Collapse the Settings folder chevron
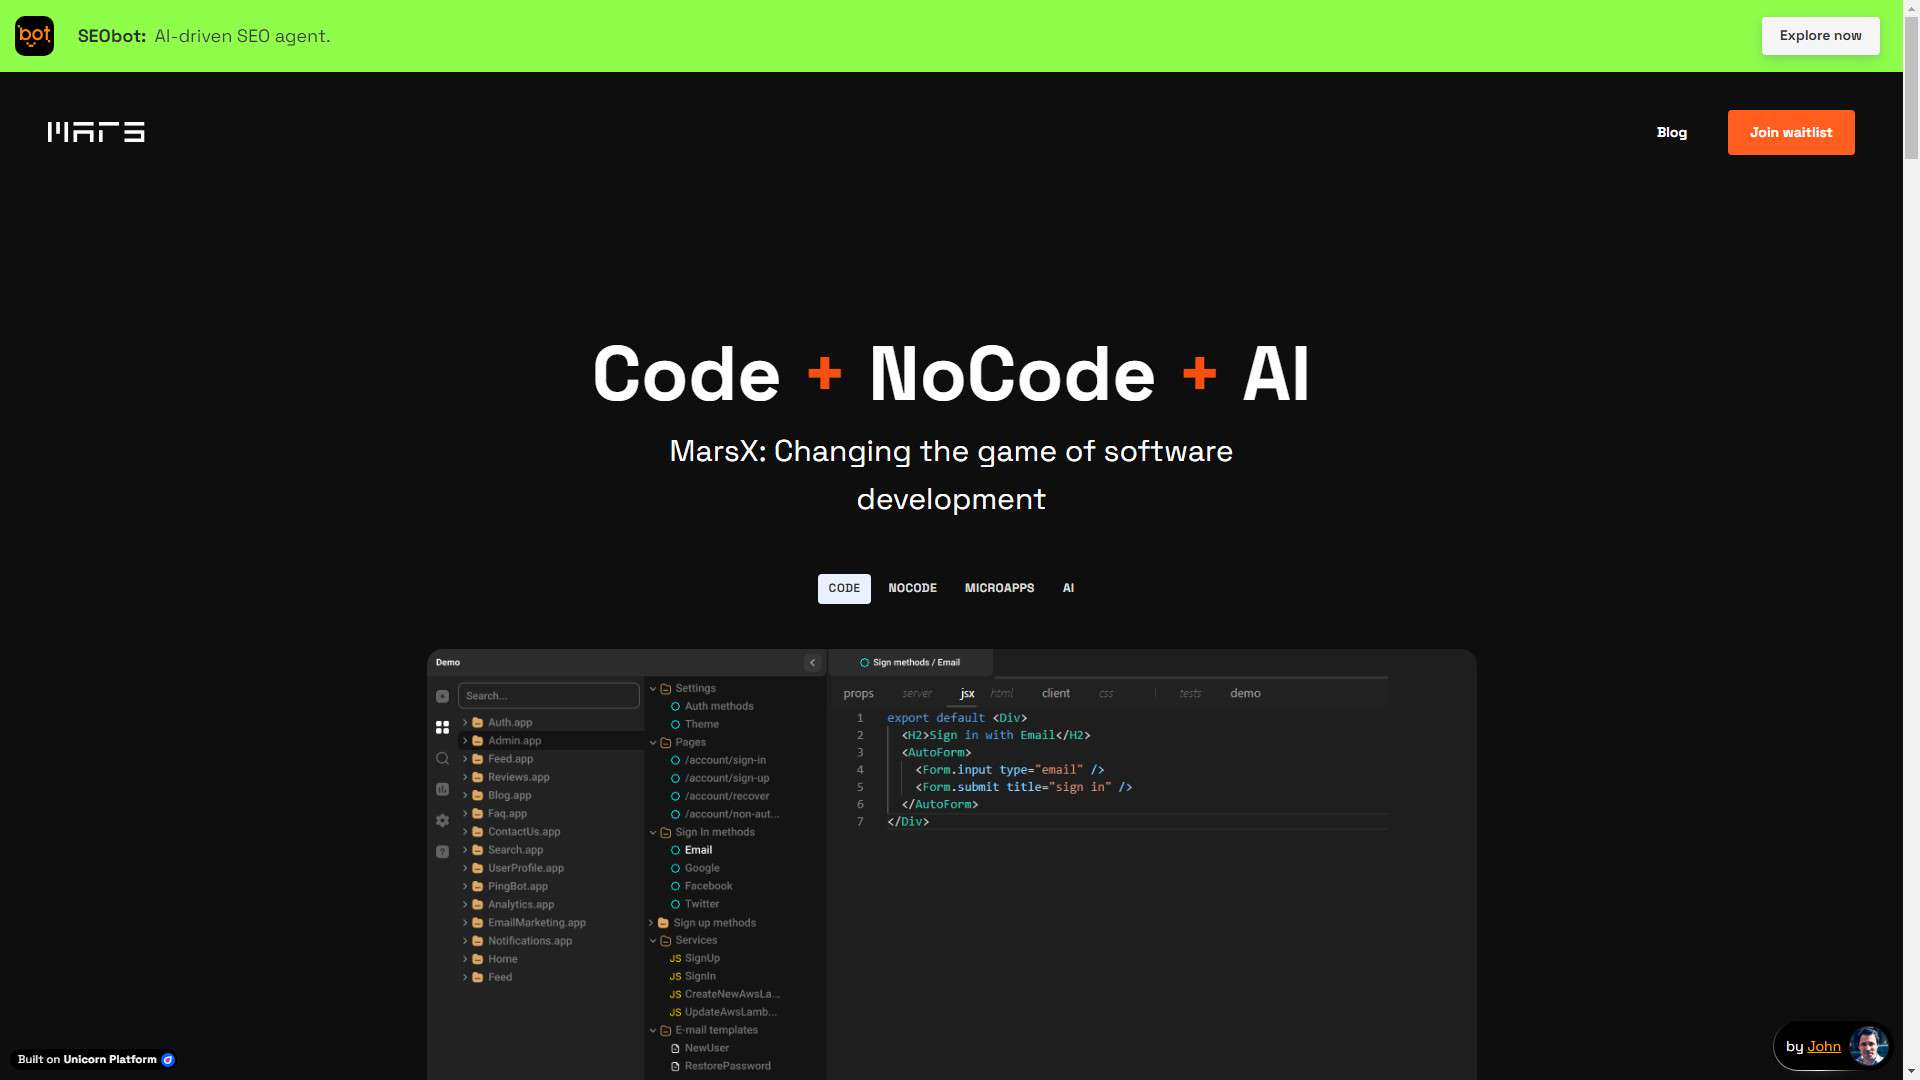The height and width of the screenshot is (1080, 1920). coord(653,689)
